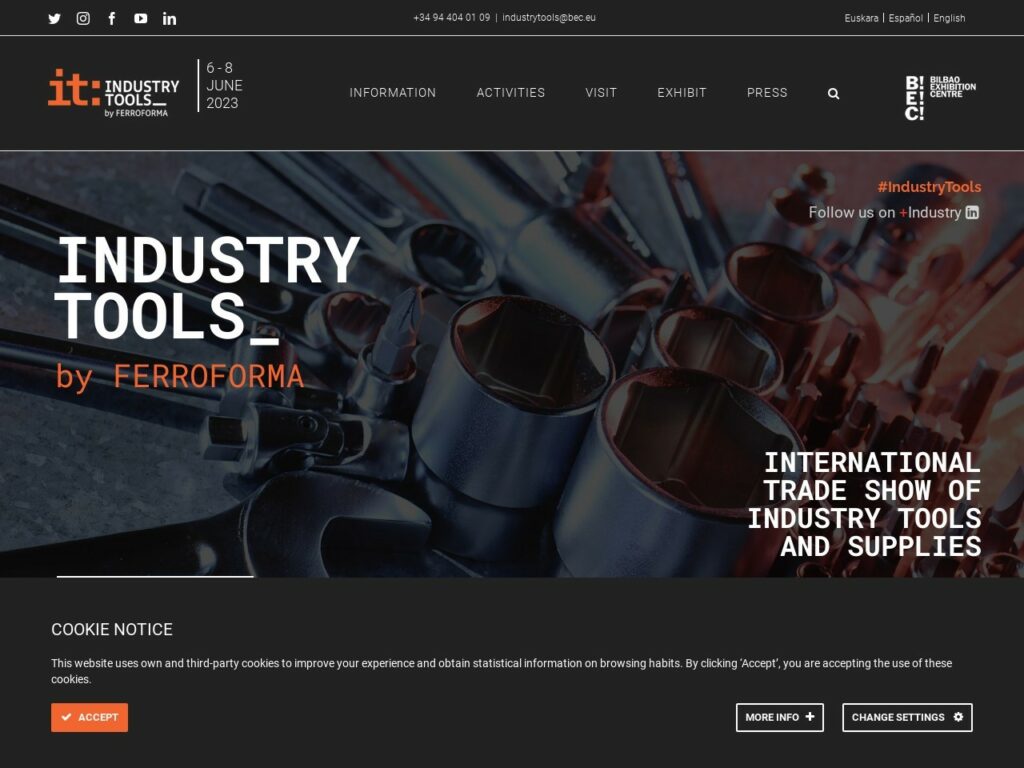Switch language to Euskara

[861, 18]
